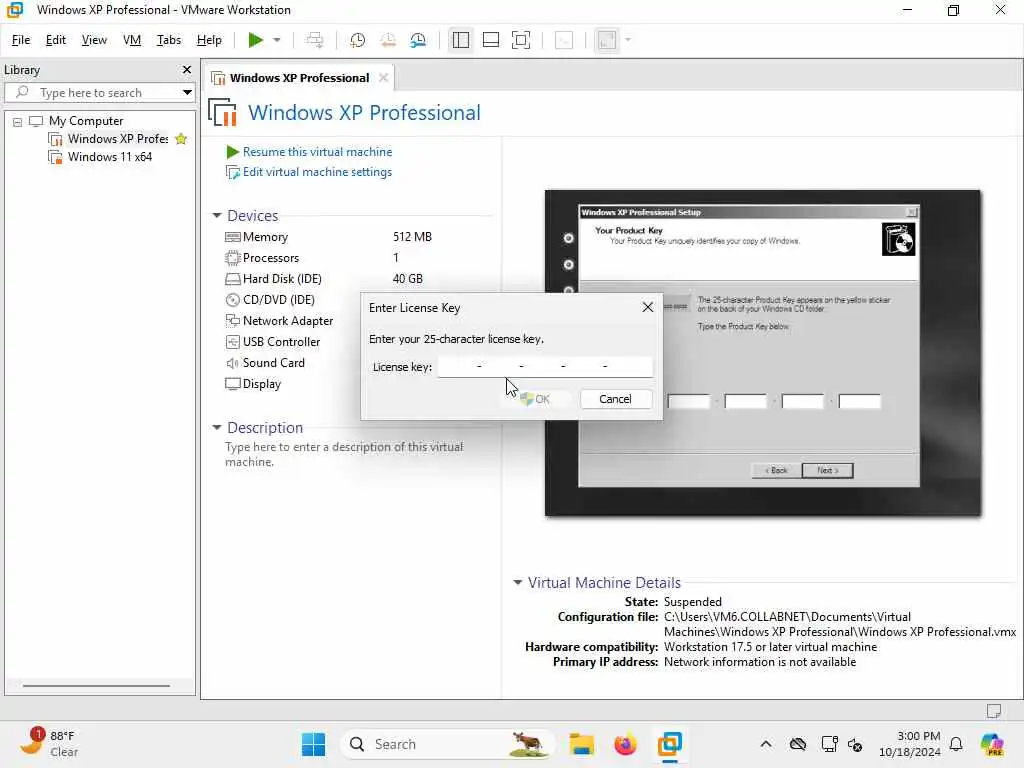Collapse the Virtual Machine Details section

pos(517,582)
